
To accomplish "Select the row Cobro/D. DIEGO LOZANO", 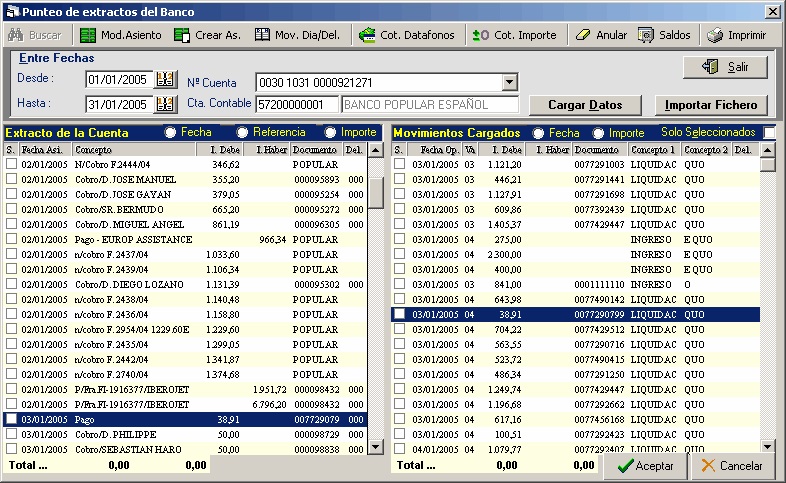I will (185, 284).
